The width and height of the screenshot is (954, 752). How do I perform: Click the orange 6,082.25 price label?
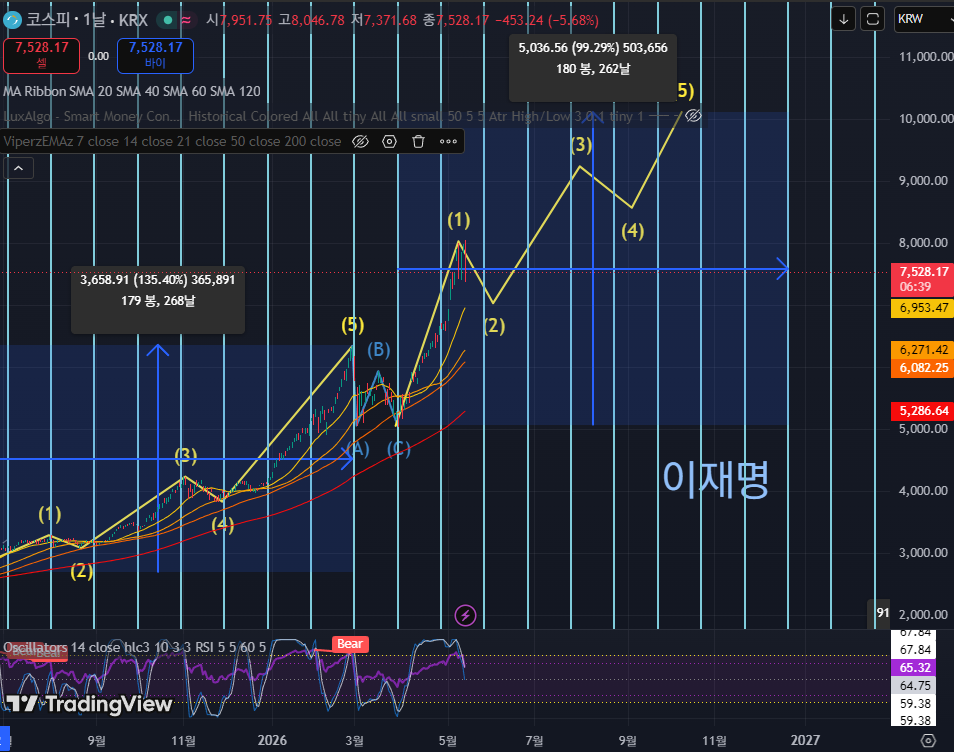pyautogui.click(x=923, y=368)
